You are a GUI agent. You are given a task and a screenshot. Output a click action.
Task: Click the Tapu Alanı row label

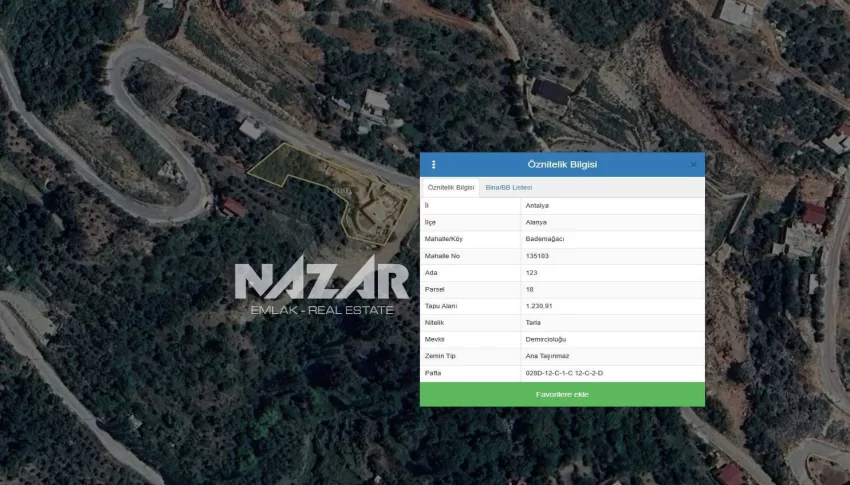click(x=441, y=306)
